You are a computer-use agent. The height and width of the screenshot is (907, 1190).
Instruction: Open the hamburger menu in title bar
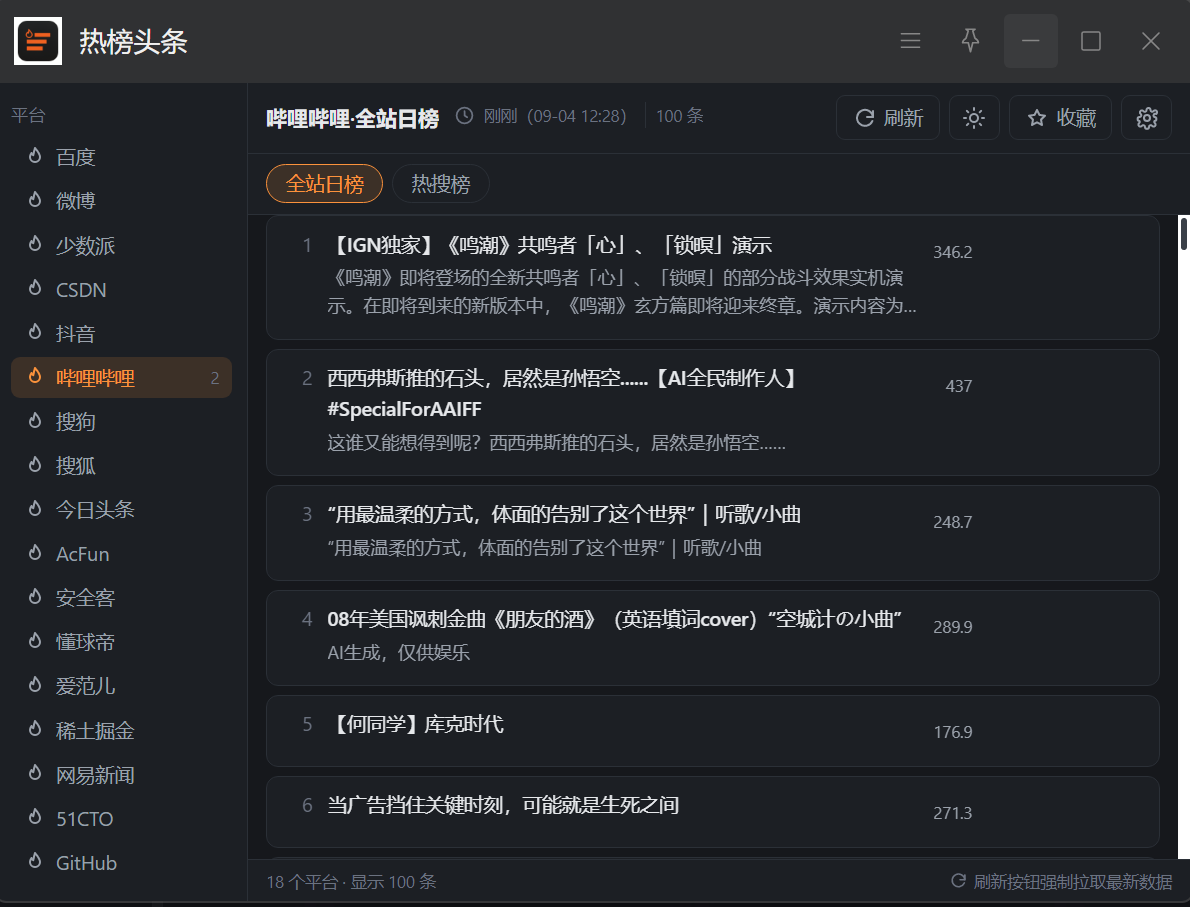[910, 41]
